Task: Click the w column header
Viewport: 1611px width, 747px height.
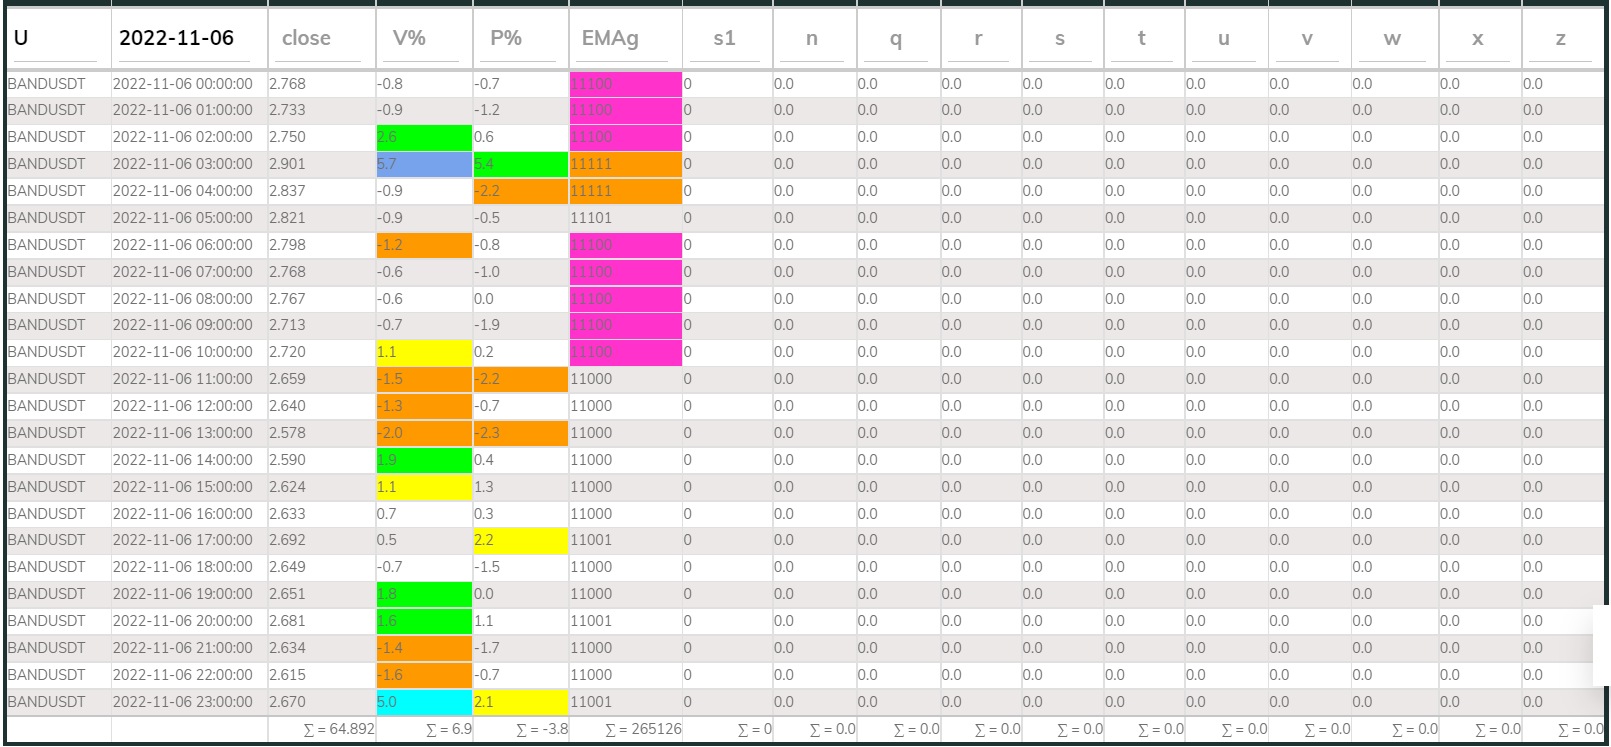Action: (x=1394, y=38)
